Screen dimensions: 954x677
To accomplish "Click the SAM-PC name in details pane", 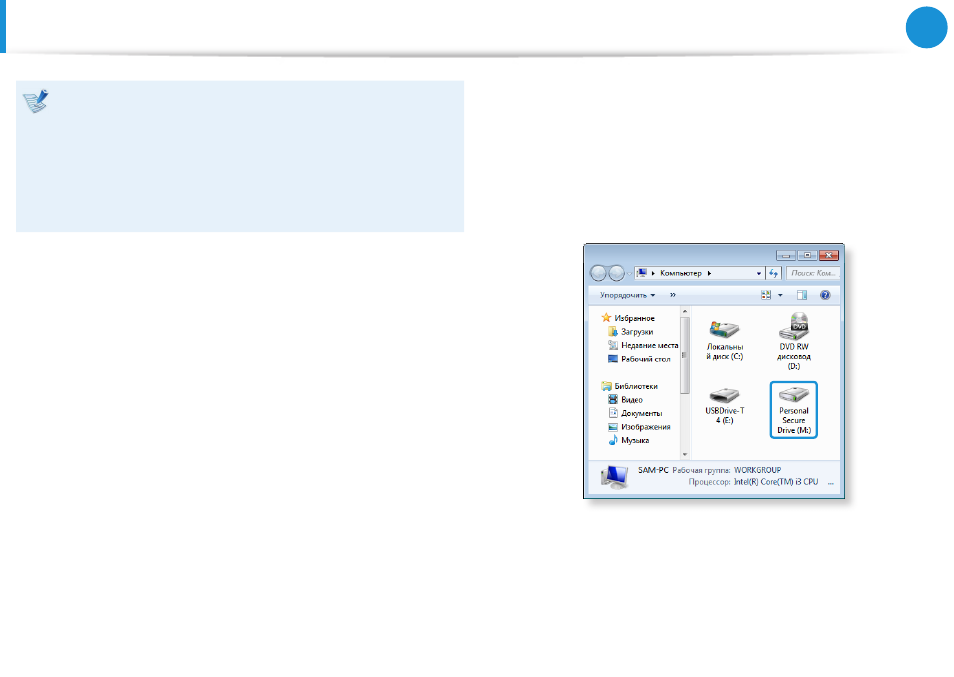I will pyautogui.click(x=653, y=470).
